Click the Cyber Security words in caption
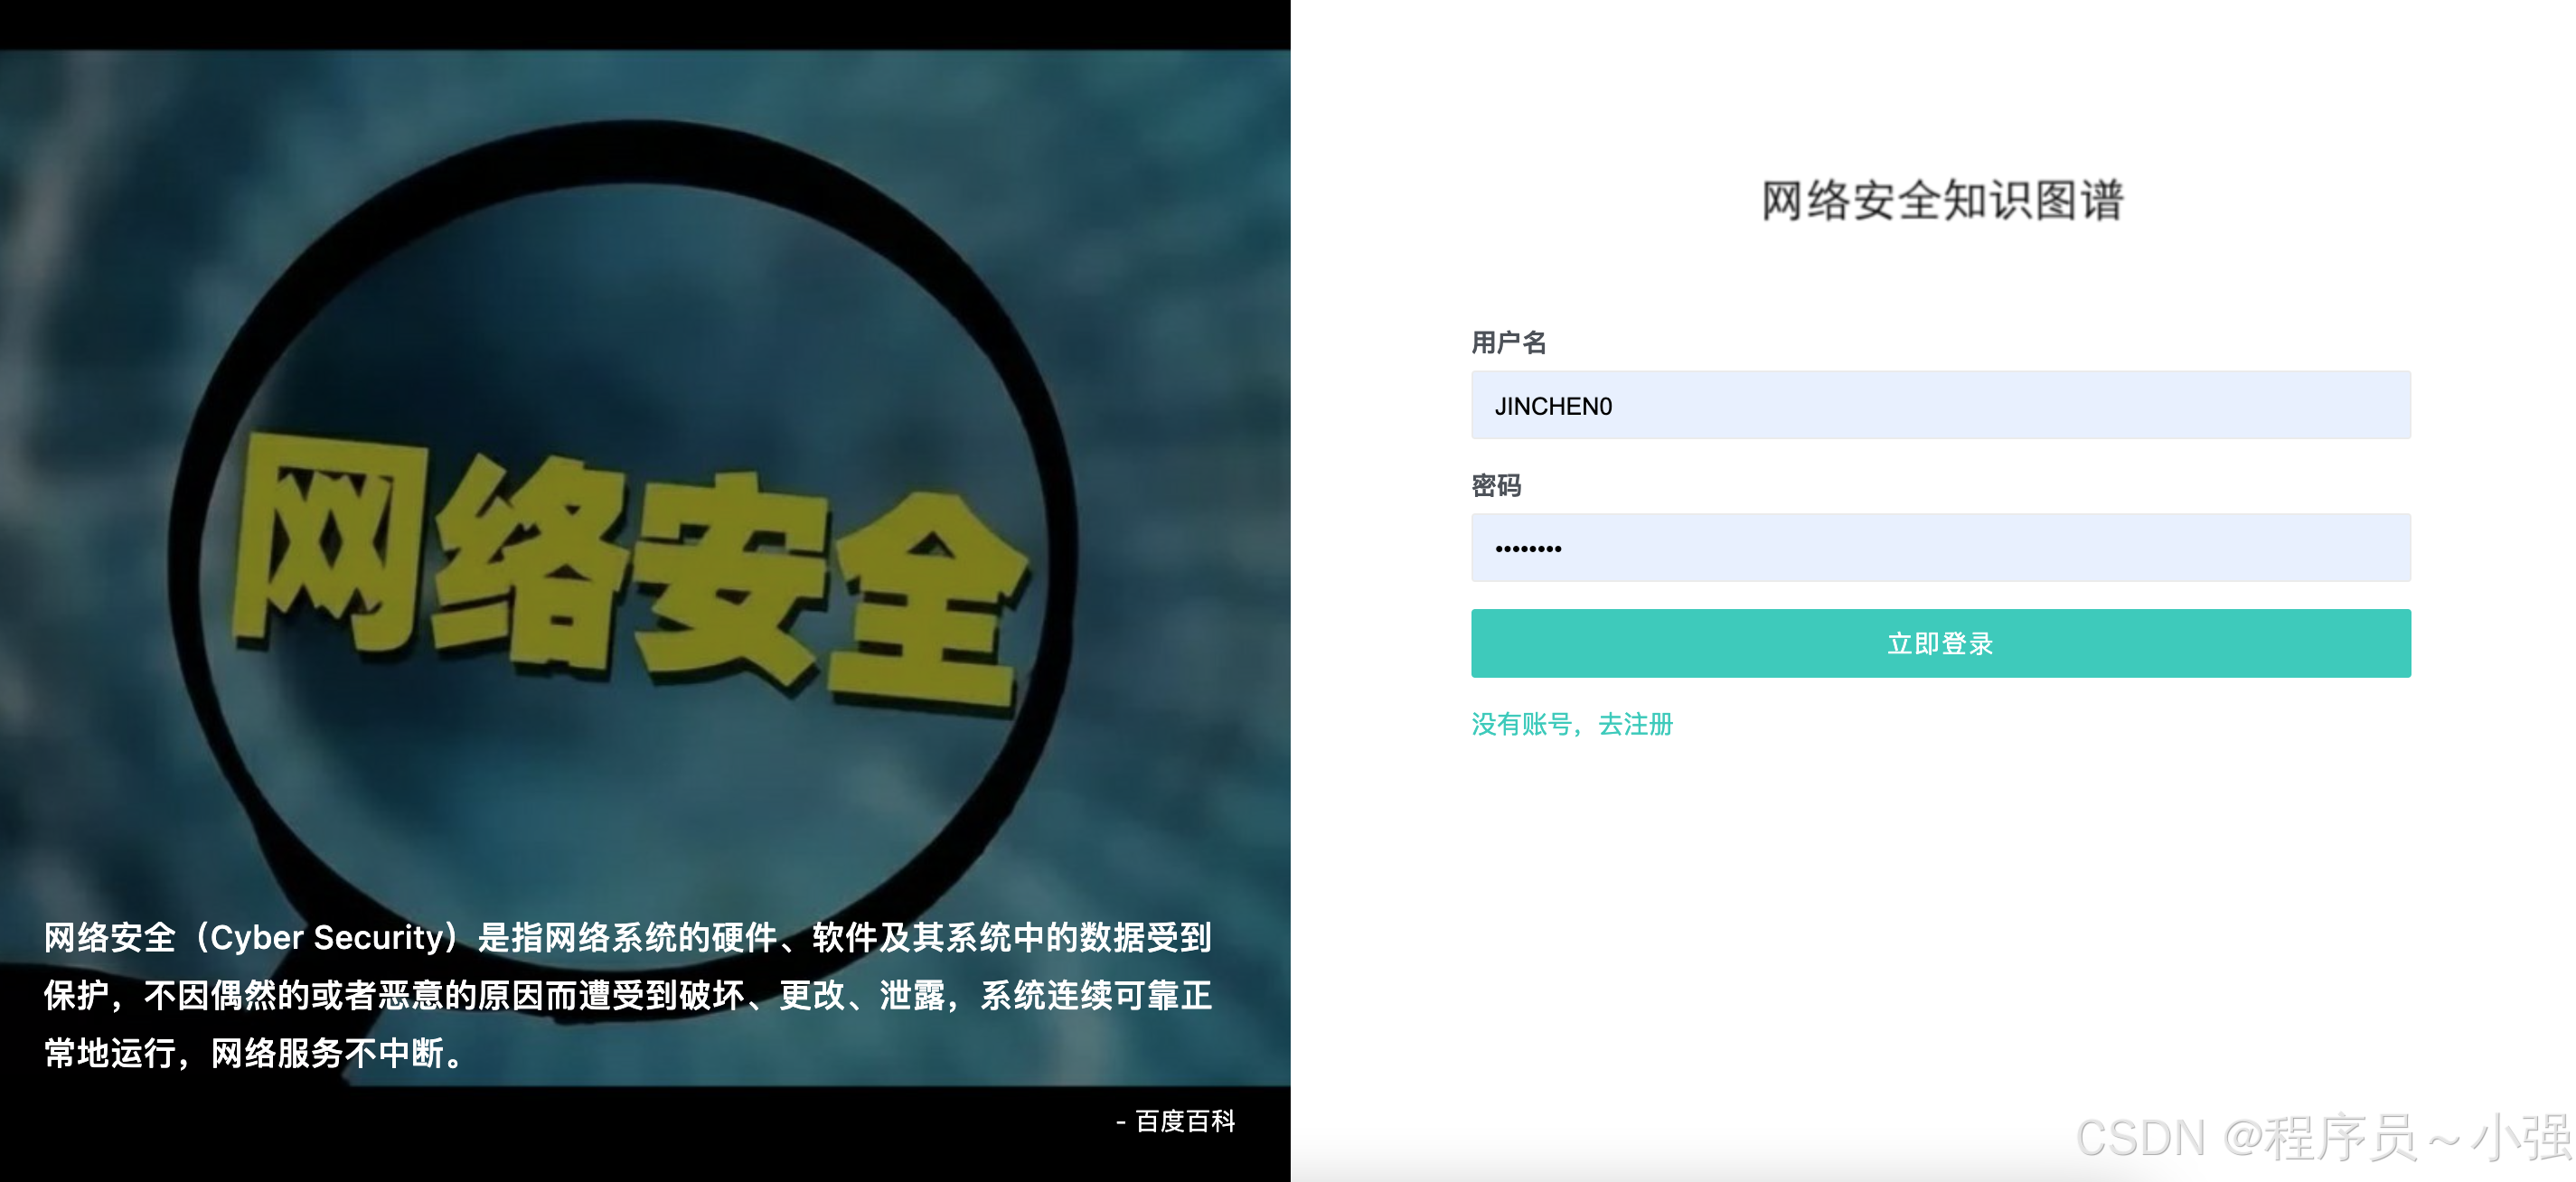The height and width of the screenshot is (1182, 2576). [326, 937]
